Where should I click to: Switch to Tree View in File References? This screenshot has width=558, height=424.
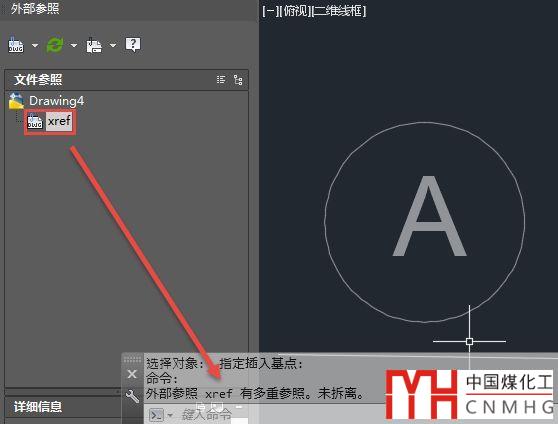[238, 80]
